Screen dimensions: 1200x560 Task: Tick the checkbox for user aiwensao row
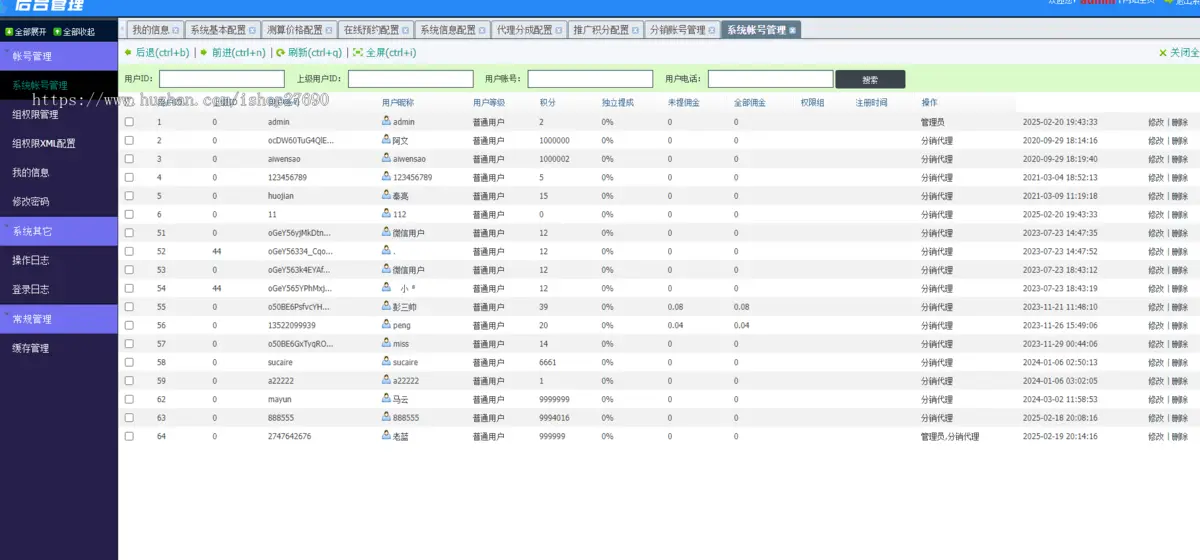(x=128, y=159)
